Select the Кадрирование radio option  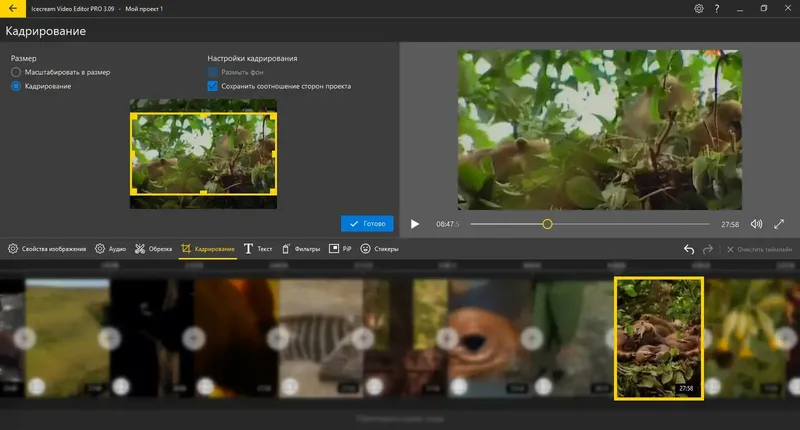click(x=16, y=87)
